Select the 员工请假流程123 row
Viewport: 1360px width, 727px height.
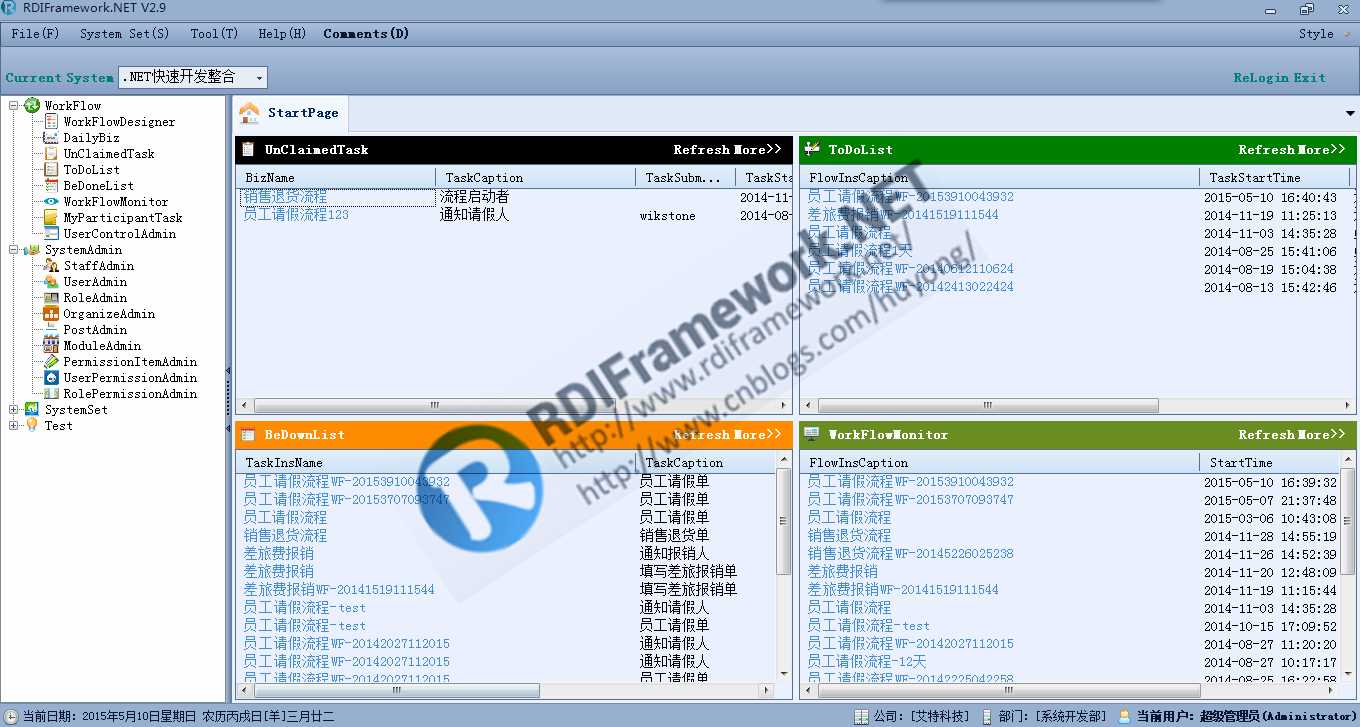pos(296,215)
